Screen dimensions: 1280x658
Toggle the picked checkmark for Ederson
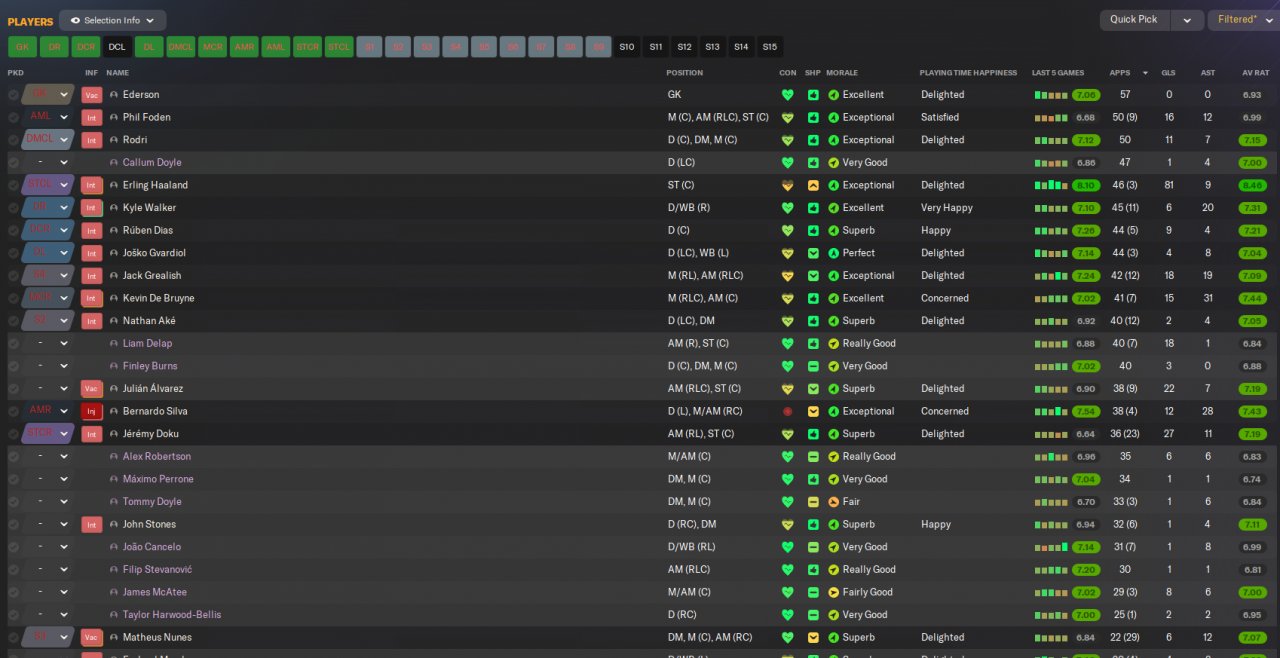(x=13, y=95)
